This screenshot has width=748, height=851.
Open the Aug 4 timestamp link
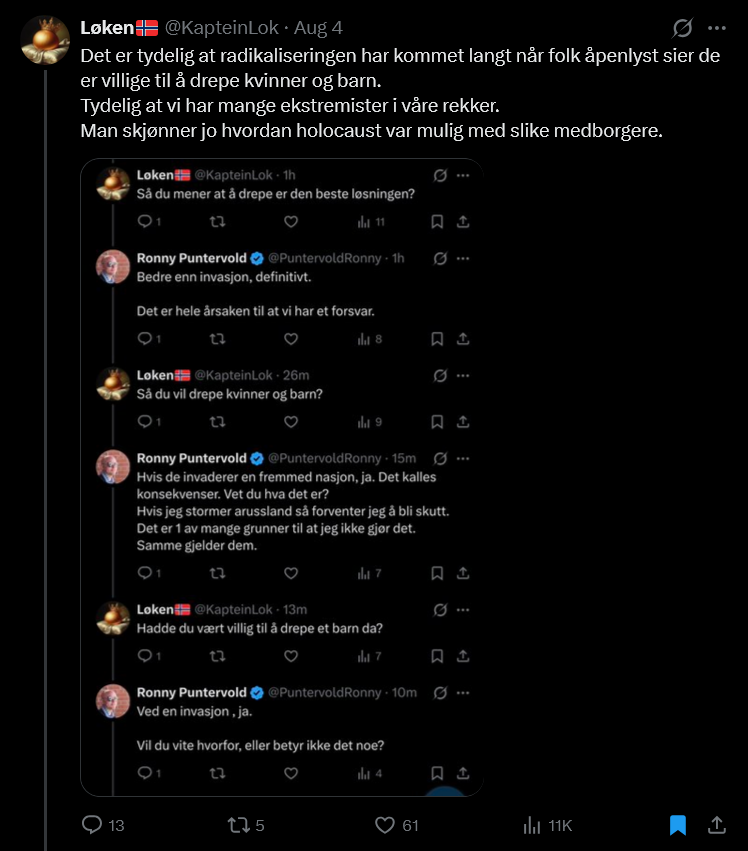pyautogui.click(x=318, y=28)
